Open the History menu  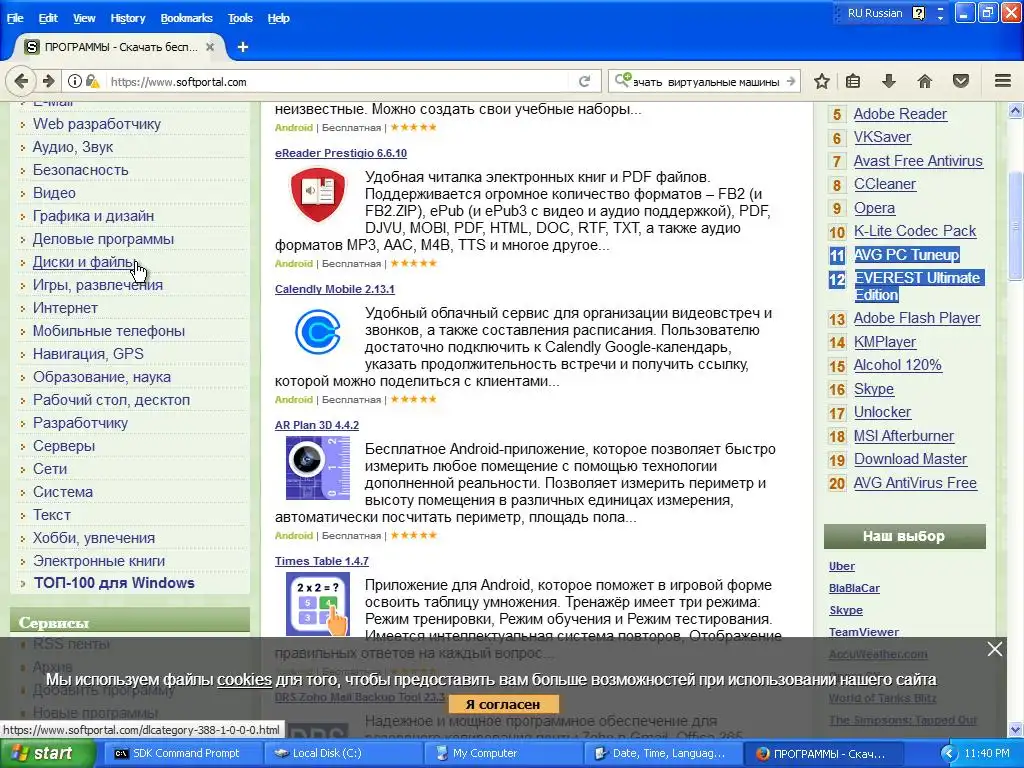point(127,18)
